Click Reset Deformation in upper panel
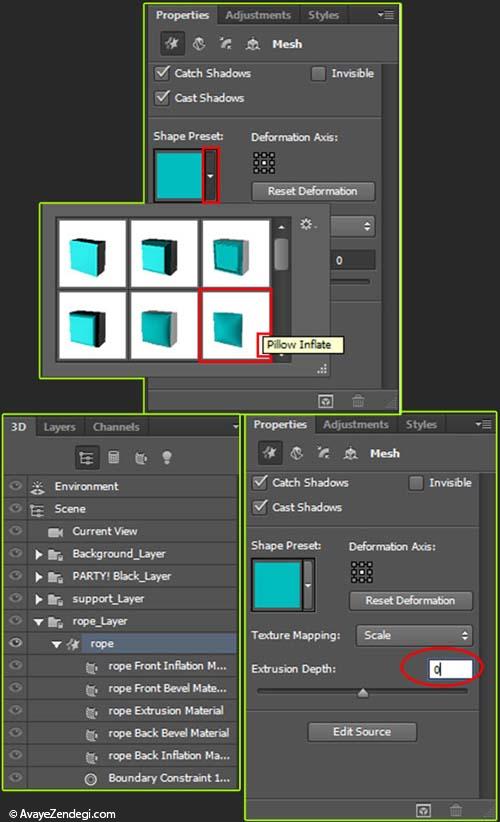Screen dimensions: 500x822 pos(313,191)
